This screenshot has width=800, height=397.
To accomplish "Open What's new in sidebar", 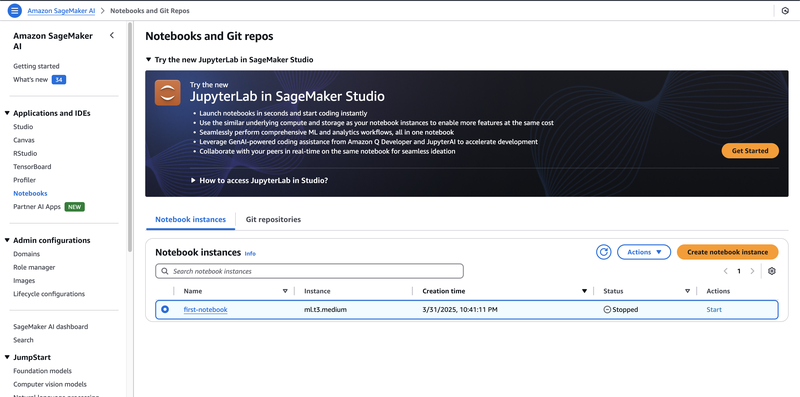I will [31, 80].
